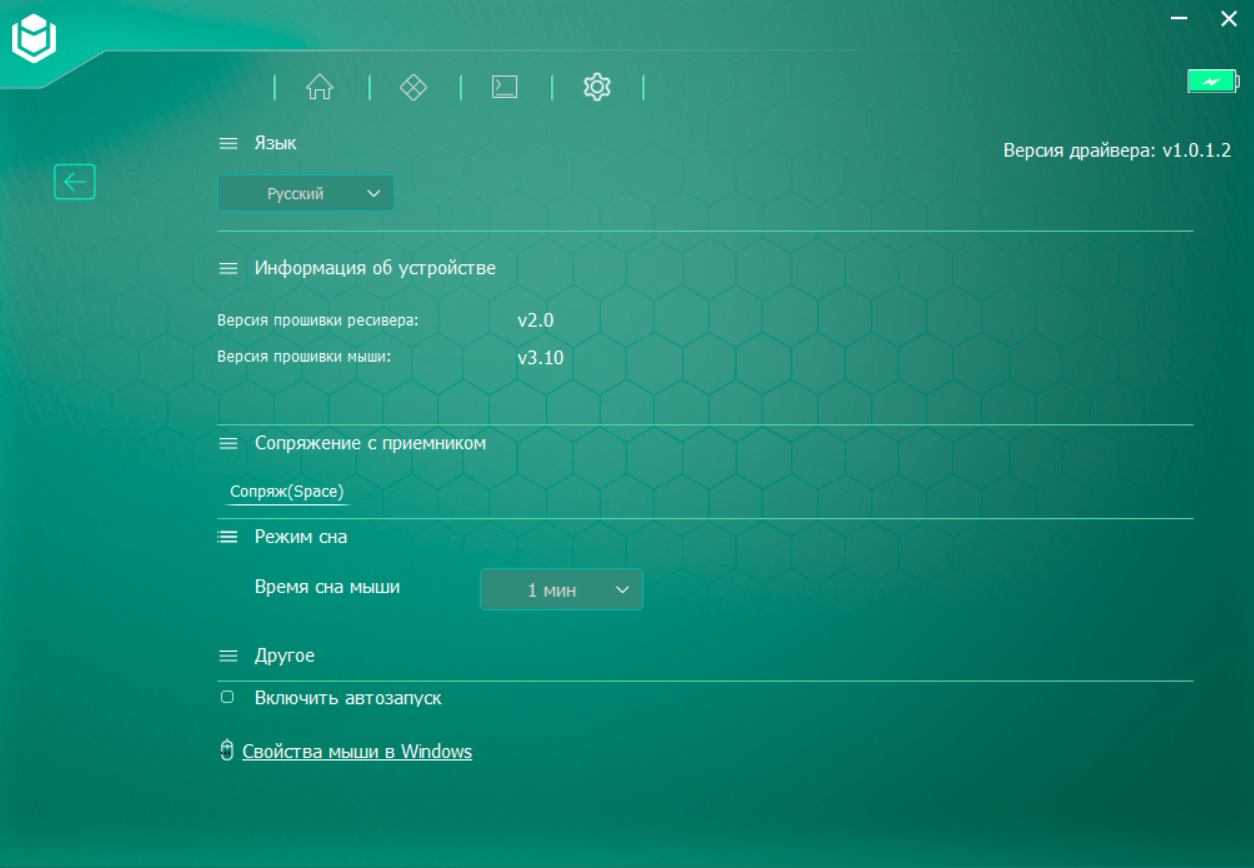Click the Версия прошивки ресивера label
1254x868 pixels.
click(318, 321)
